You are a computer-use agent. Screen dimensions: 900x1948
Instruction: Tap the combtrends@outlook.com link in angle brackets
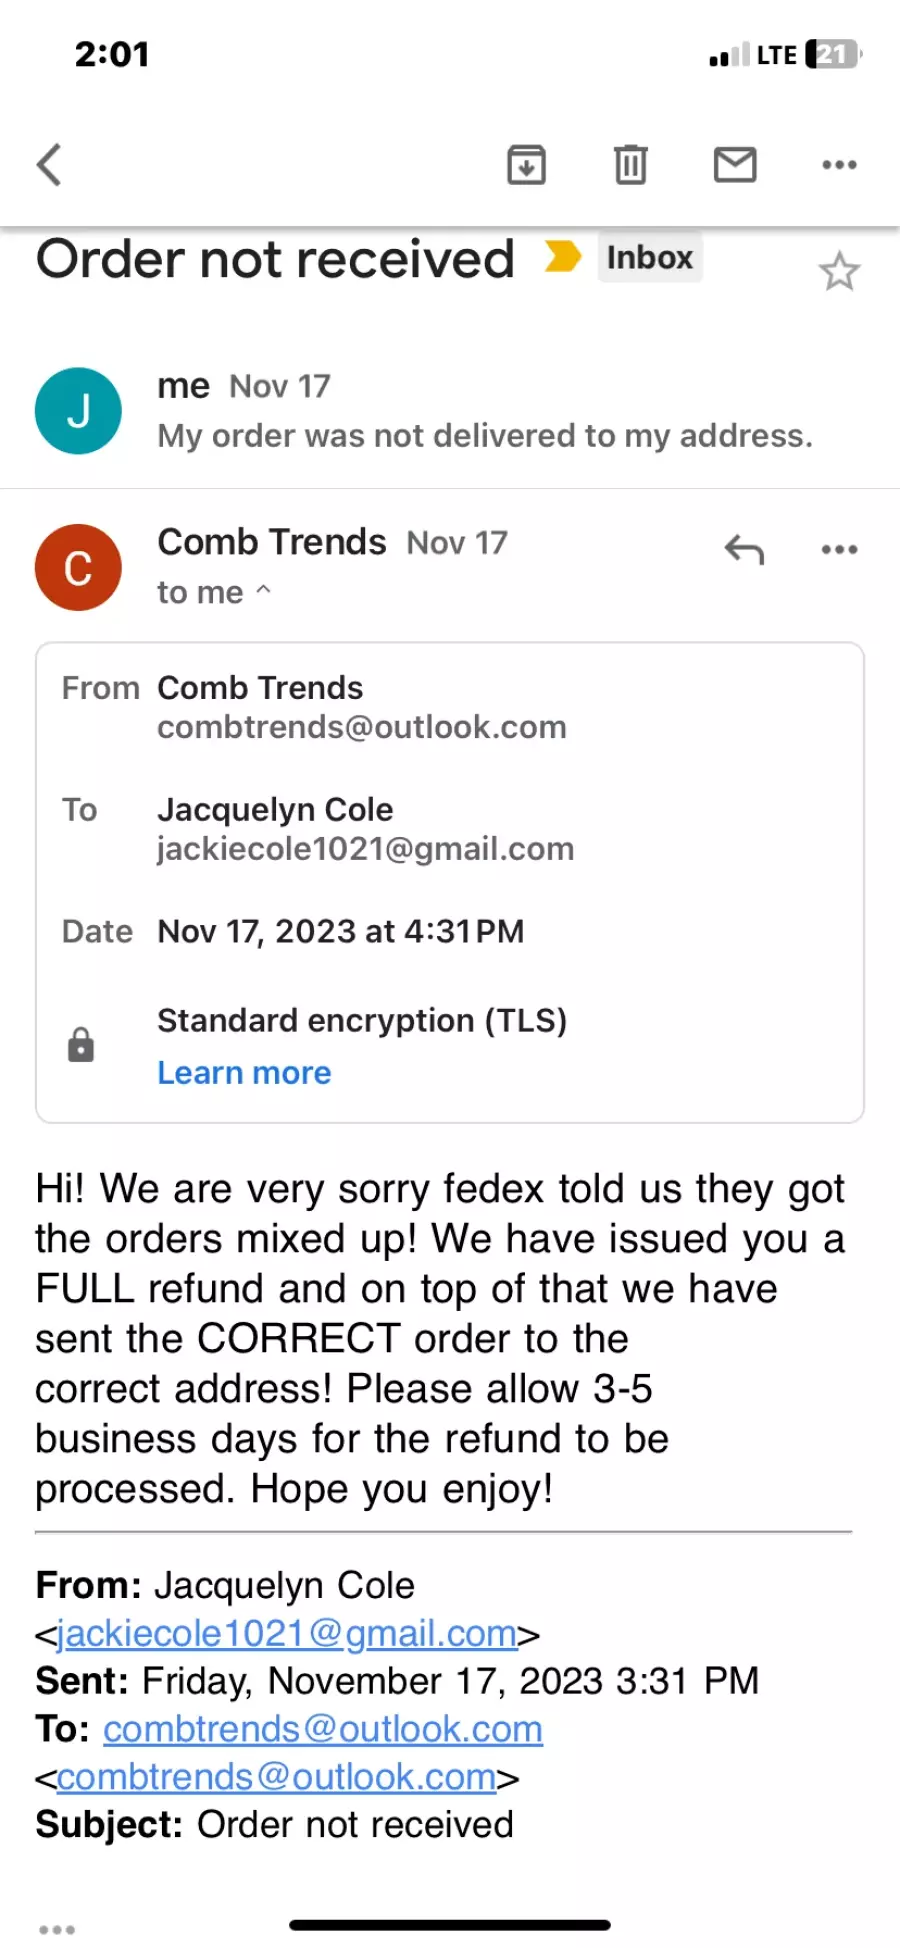(x=276, y=1777)
